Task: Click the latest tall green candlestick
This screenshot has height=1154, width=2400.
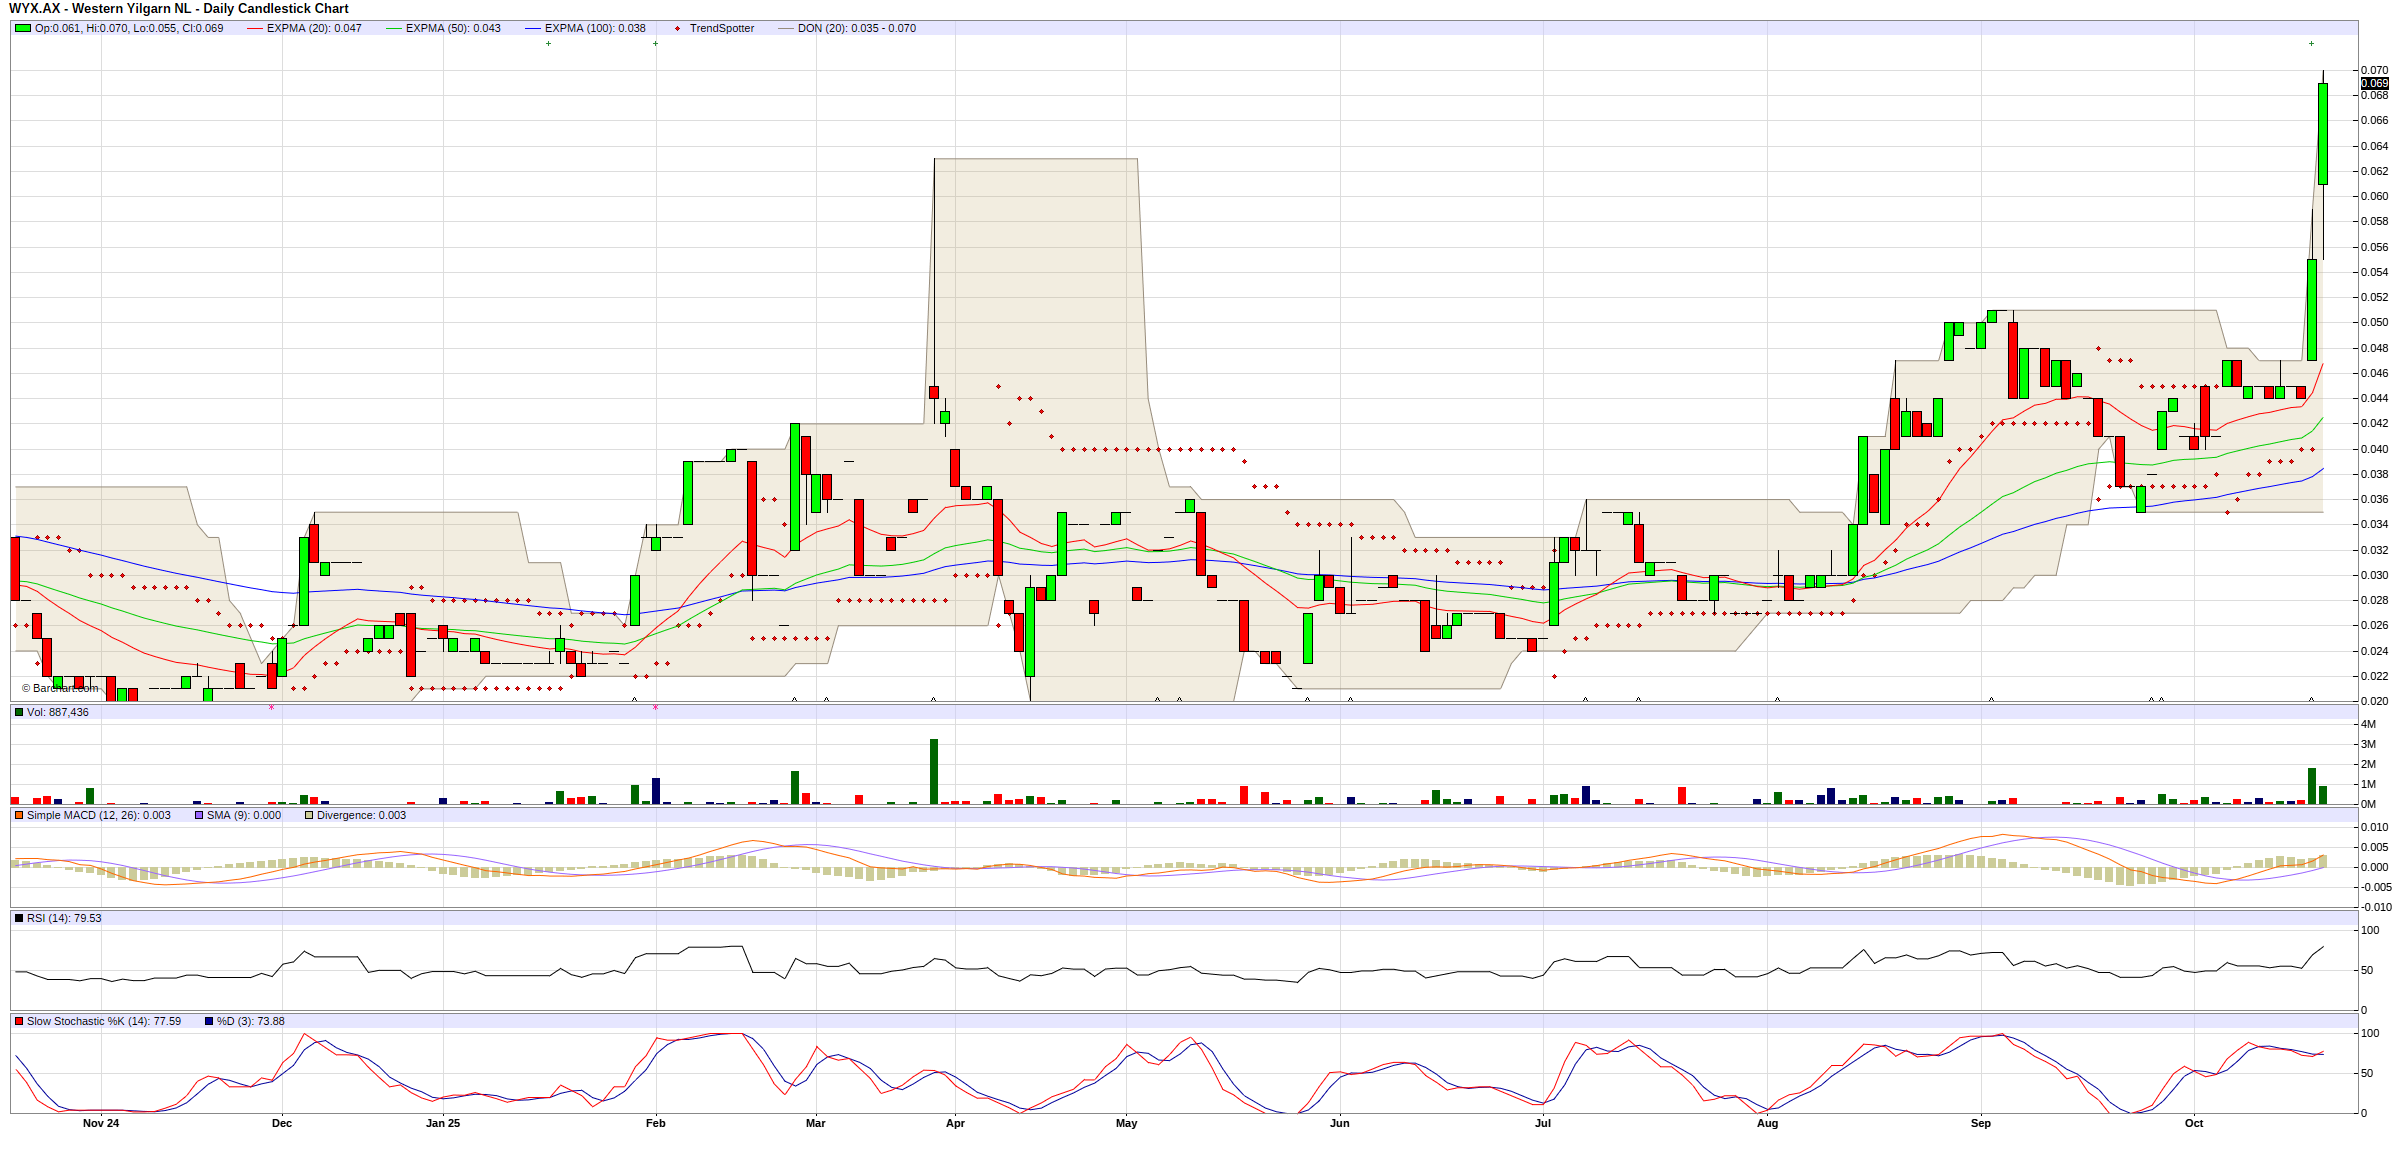Action: click(2323, 133)
